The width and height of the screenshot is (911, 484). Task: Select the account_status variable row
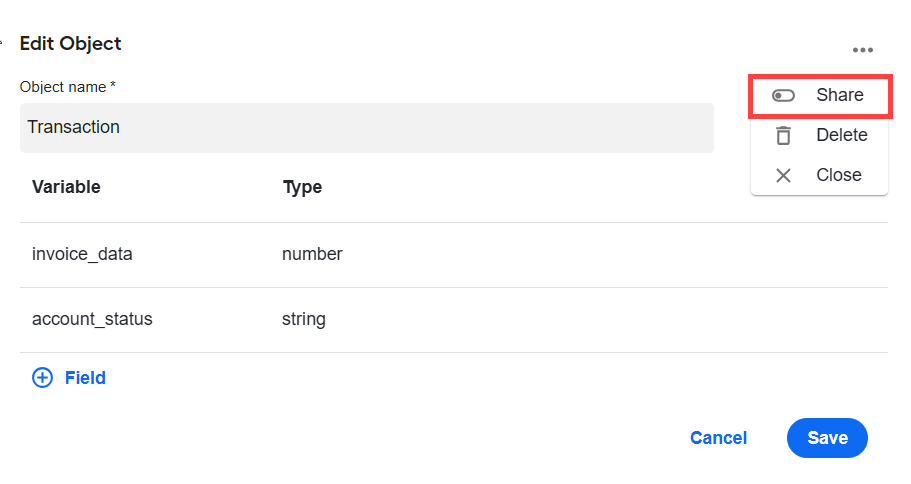[x=454, y=320]
